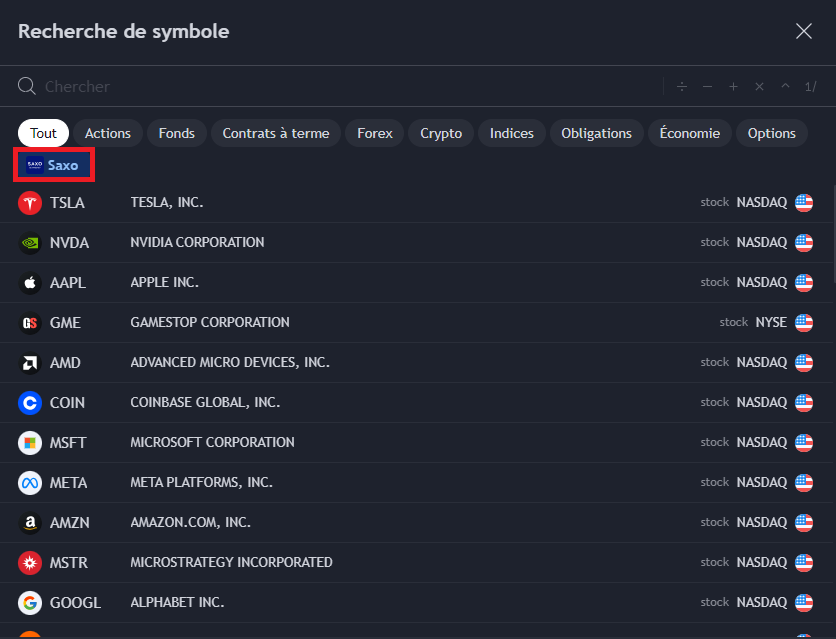
Task: Toggle the Saxo broker filter
Action: (x=54, y=165)
